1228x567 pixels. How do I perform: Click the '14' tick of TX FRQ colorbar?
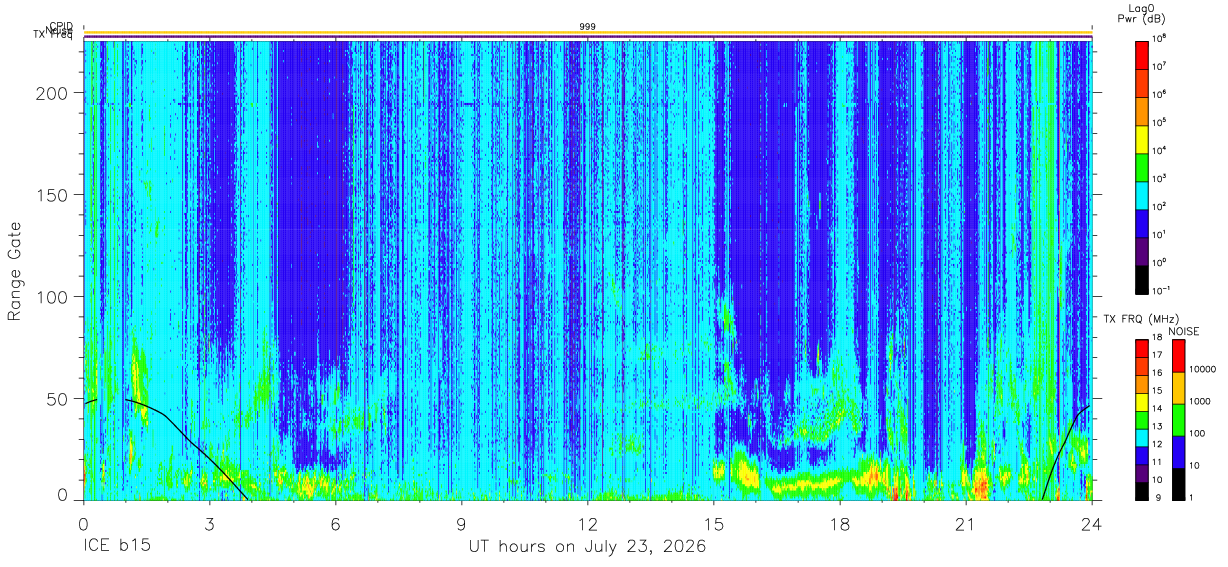coord(1157,408)
